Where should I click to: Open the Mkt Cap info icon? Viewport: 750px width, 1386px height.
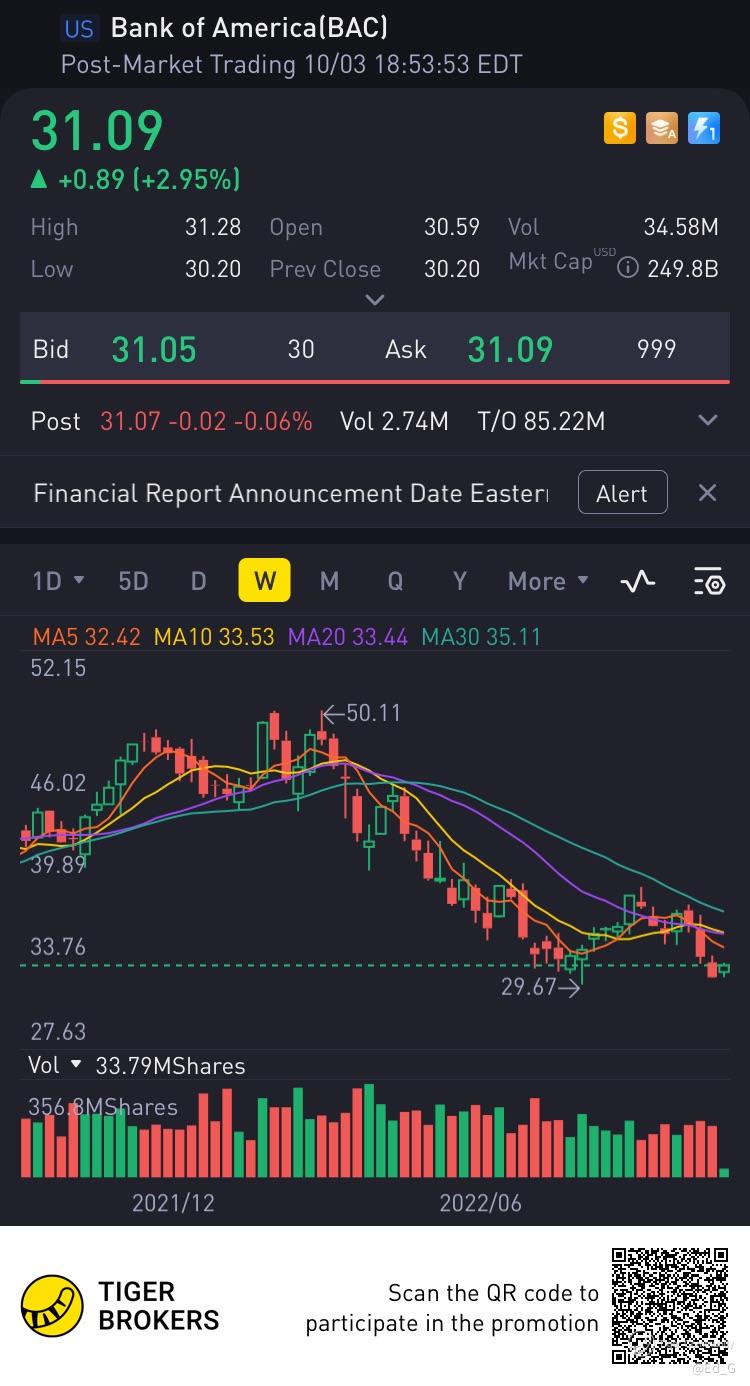coord(628,268)
